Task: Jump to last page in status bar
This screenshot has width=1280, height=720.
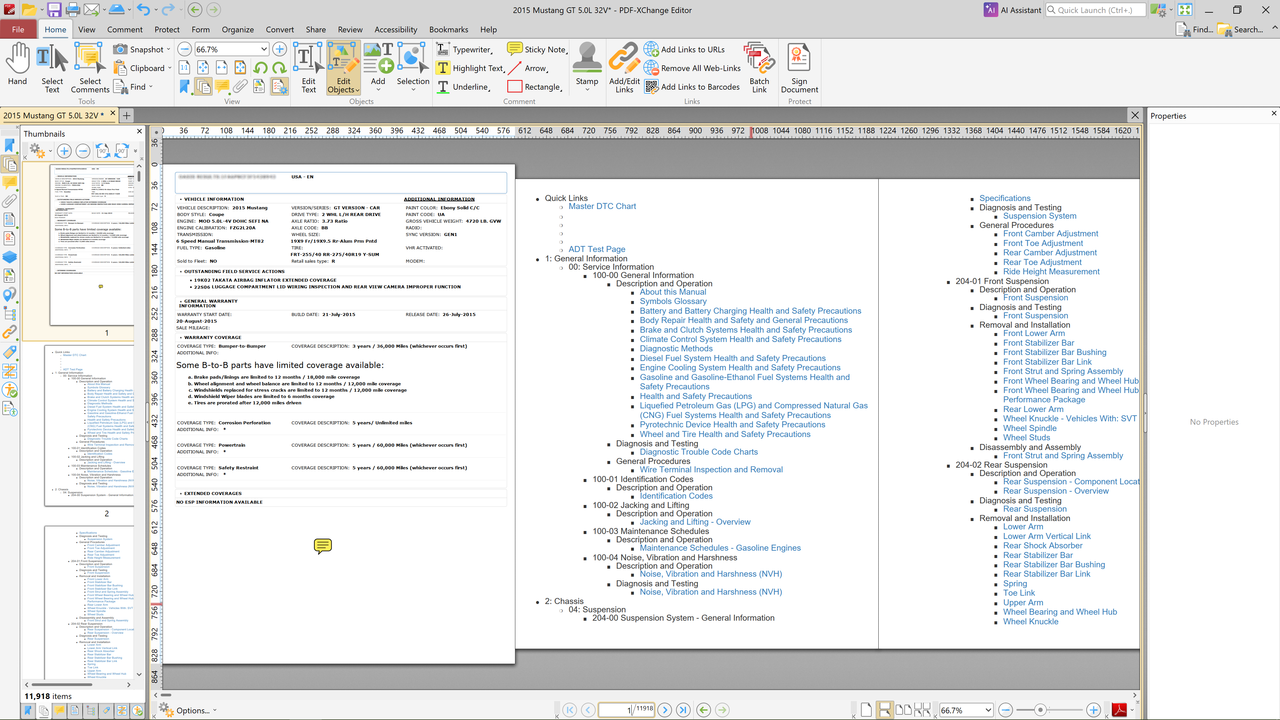Action: 683,710
